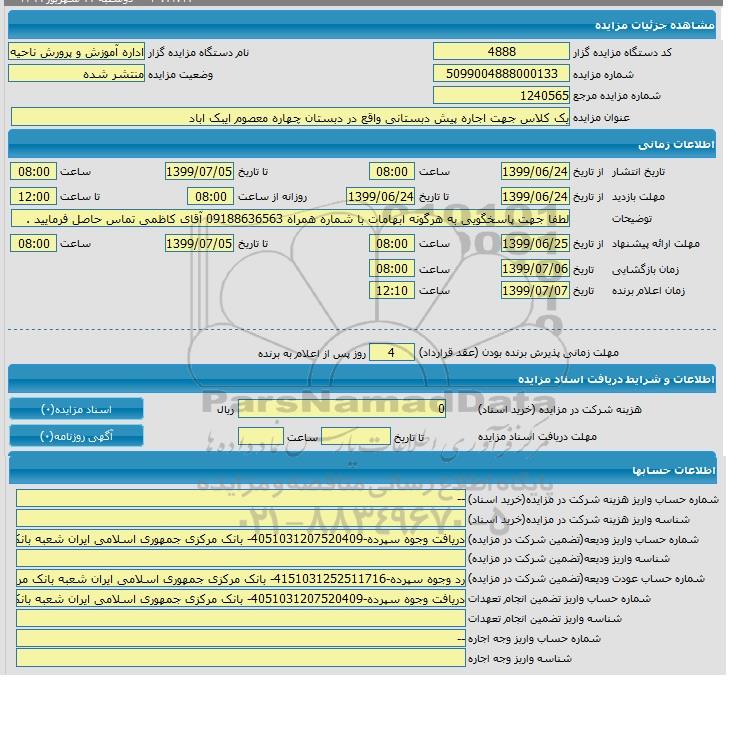This screenshot has height=736, width=756.
Task: Click the اطلاعات زمانی section header
Action: (362, 144)
